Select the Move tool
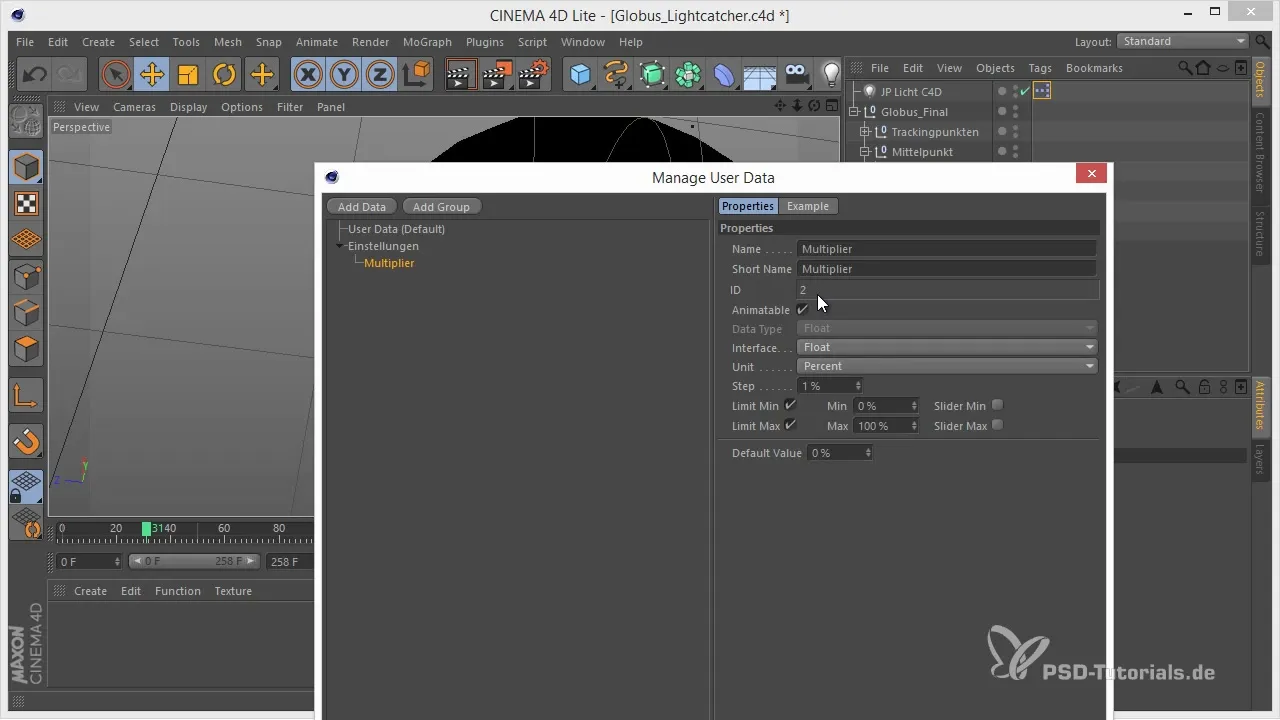 (152, 74)
